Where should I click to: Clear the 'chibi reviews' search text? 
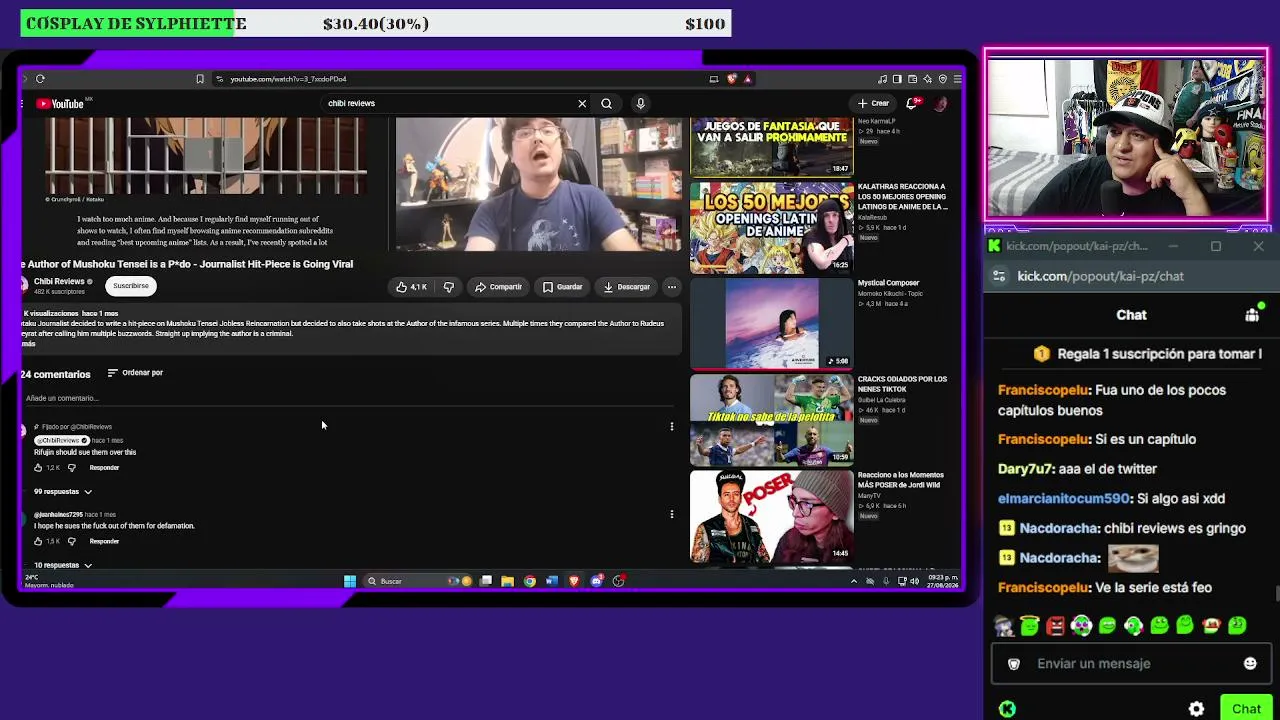pos(582,103)
